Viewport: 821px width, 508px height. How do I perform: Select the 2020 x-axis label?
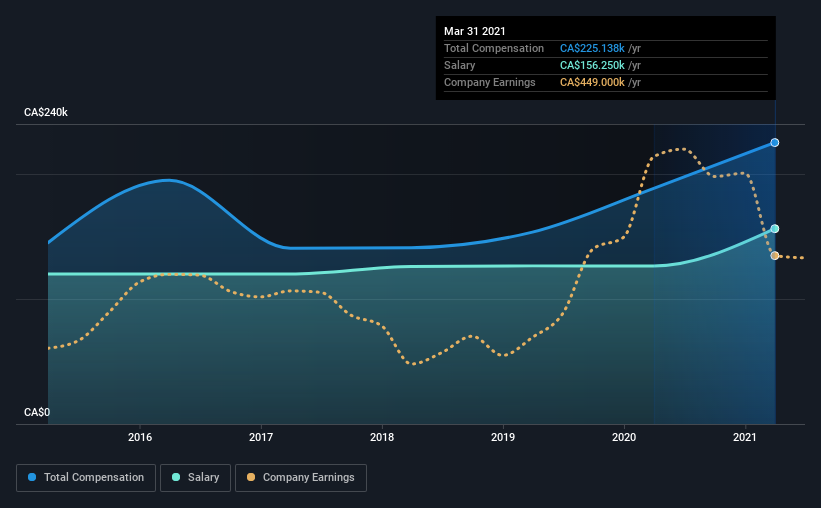tap(624, 437)
